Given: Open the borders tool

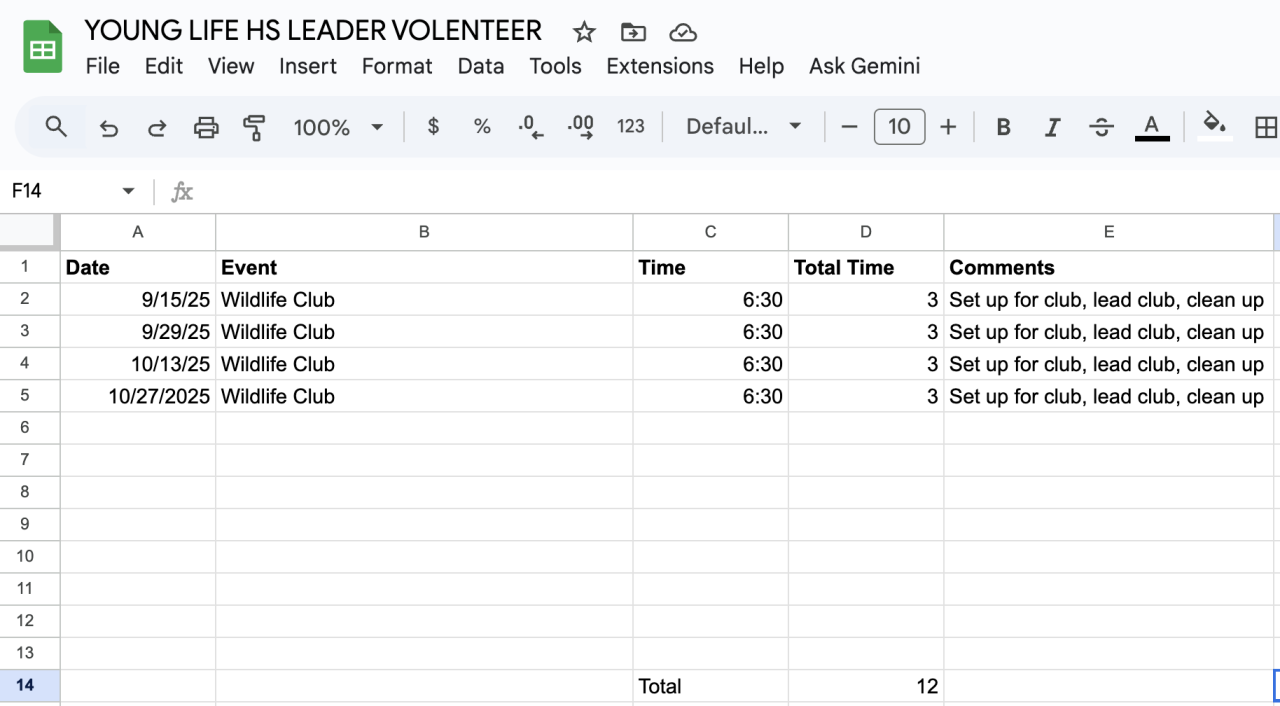Looking at the screenshot, I should click(x=1265, y=127).
